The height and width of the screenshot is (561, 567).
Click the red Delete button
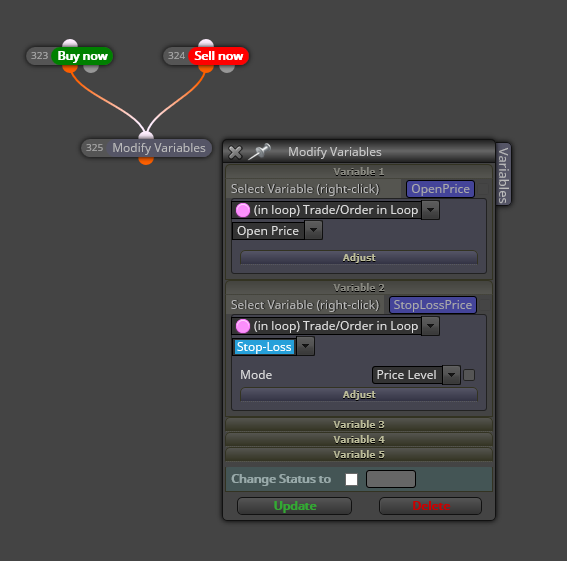(430, 506)
